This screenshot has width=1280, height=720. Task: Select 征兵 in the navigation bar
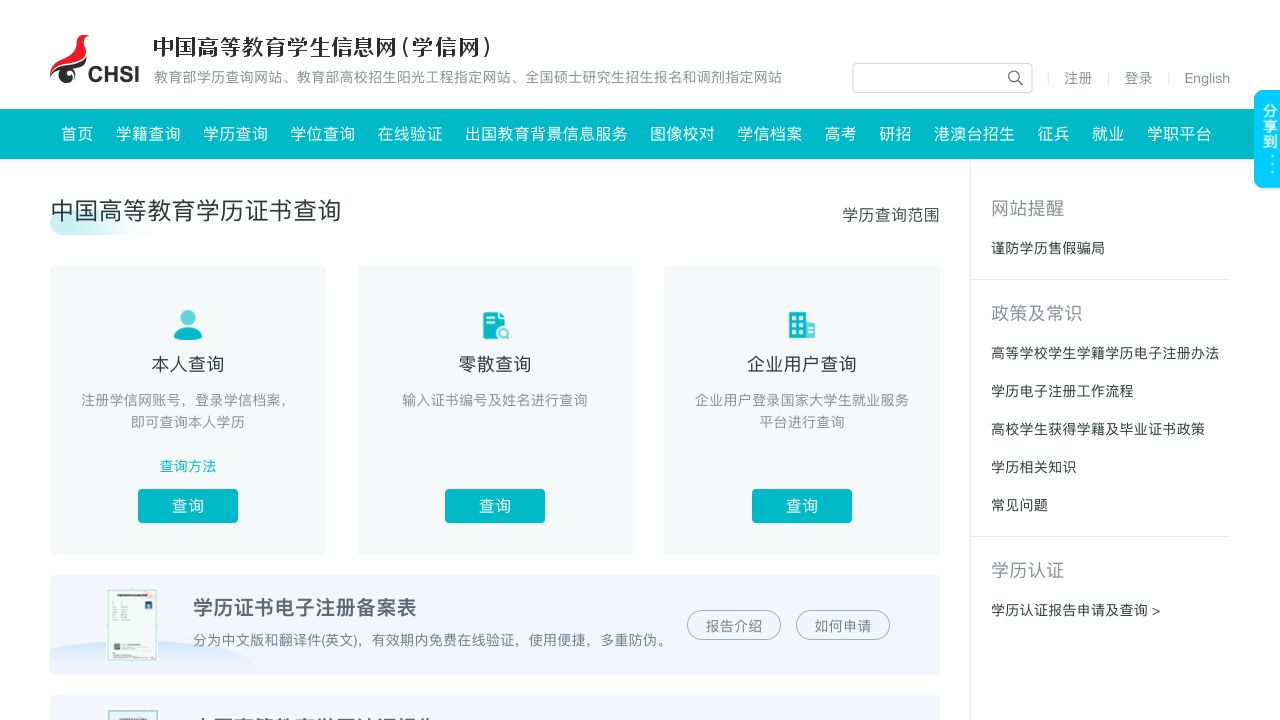(1054, 134)
